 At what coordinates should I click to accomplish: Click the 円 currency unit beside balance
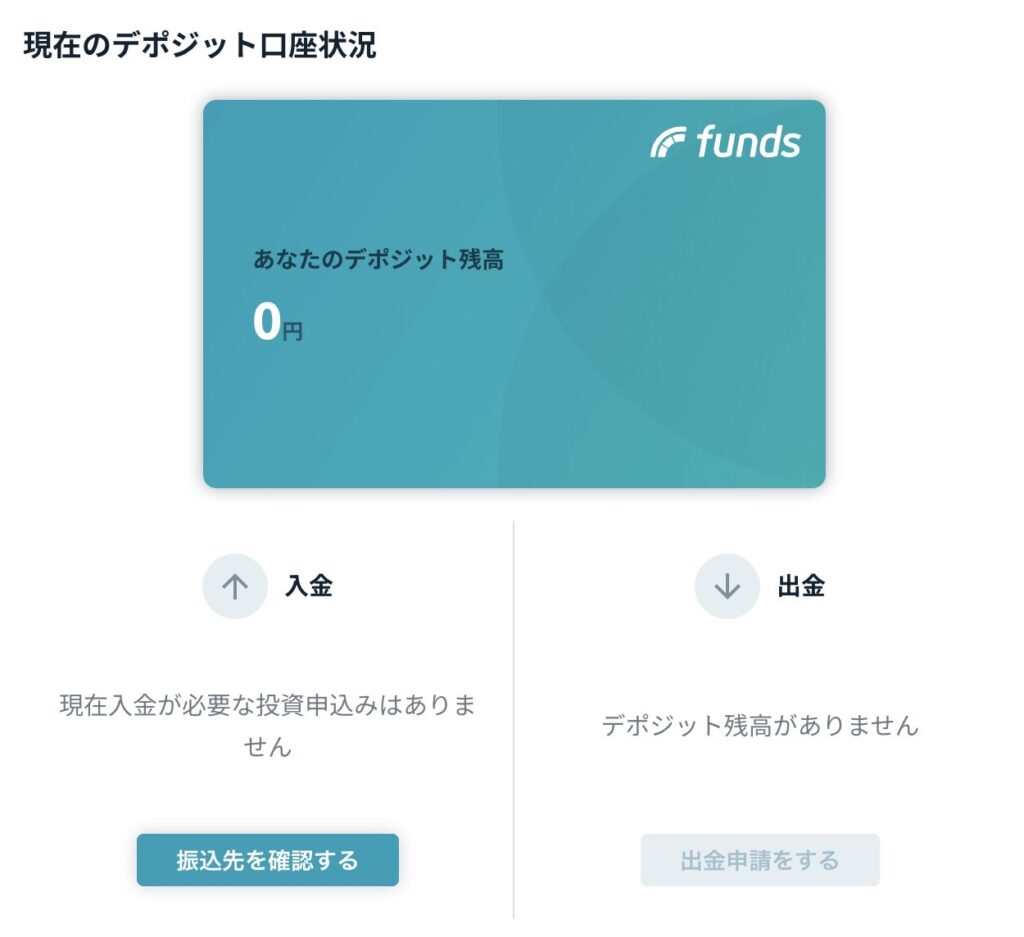[292, 331]
